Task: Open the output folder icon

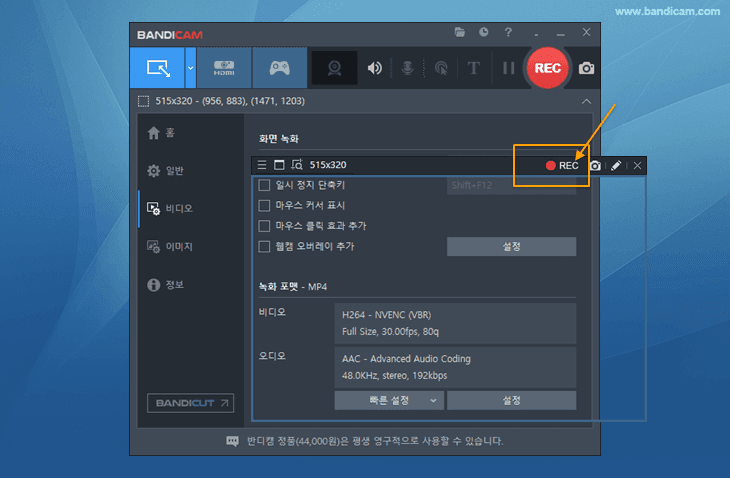Action: click(x=460, y=32)
